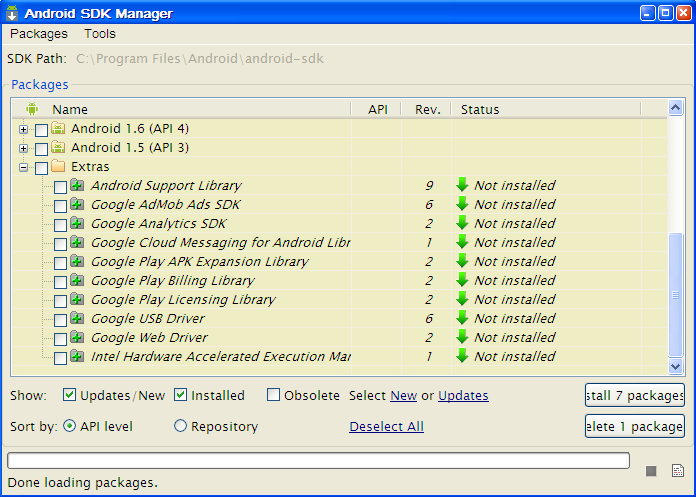
Task: Click green download arrow for Intel Hardware Accelerated Execution
Action: [462, 356]
